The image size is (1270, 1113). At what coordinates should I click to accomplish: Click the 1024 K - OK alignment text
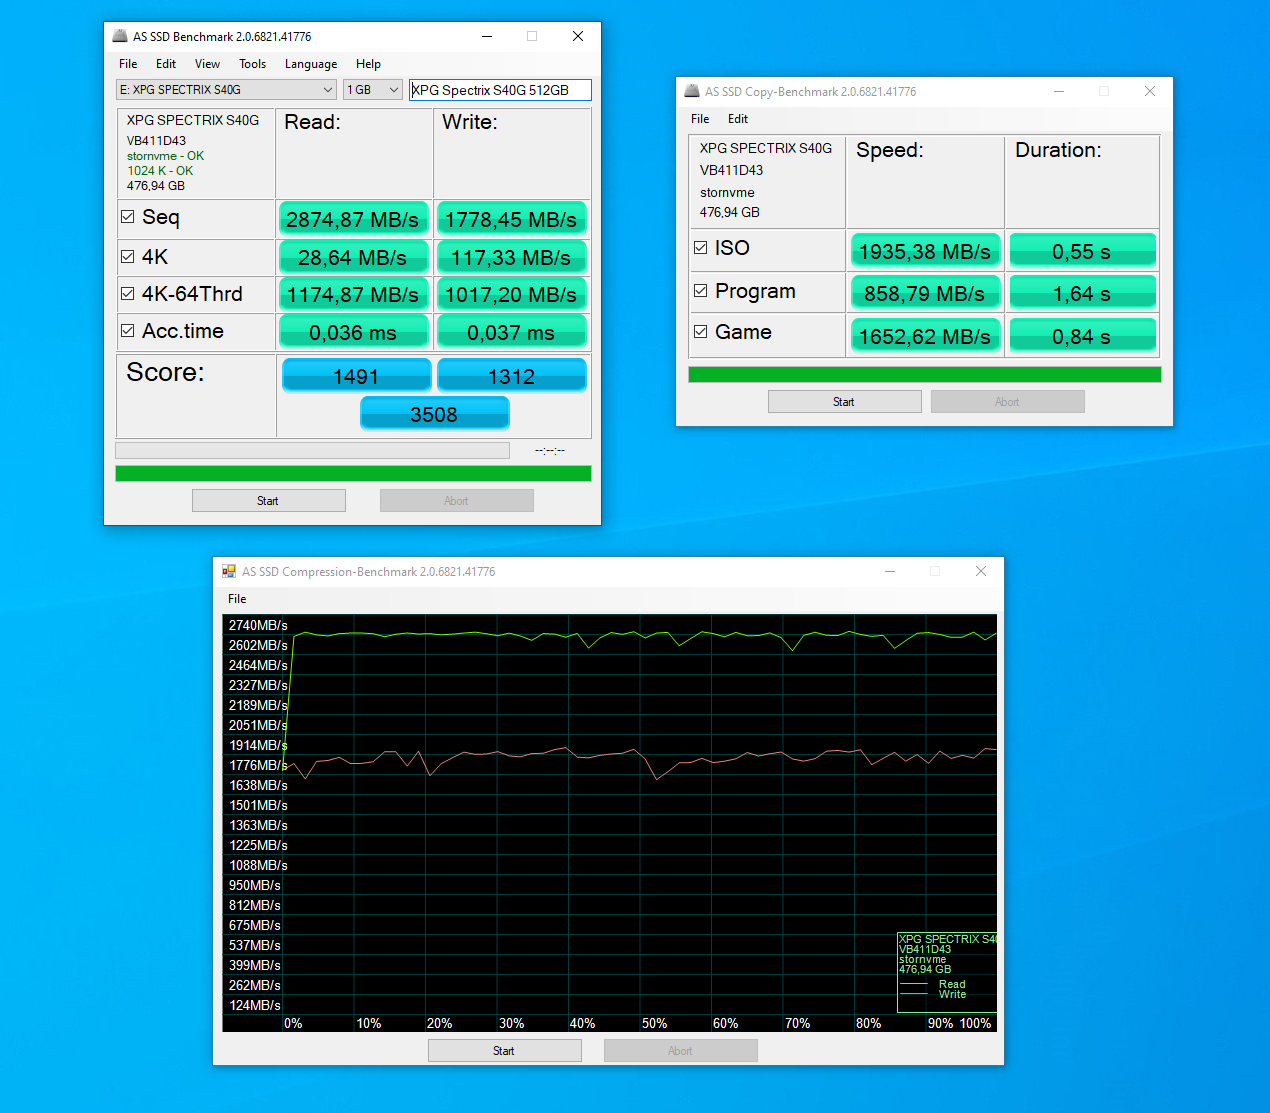[160, 171]
